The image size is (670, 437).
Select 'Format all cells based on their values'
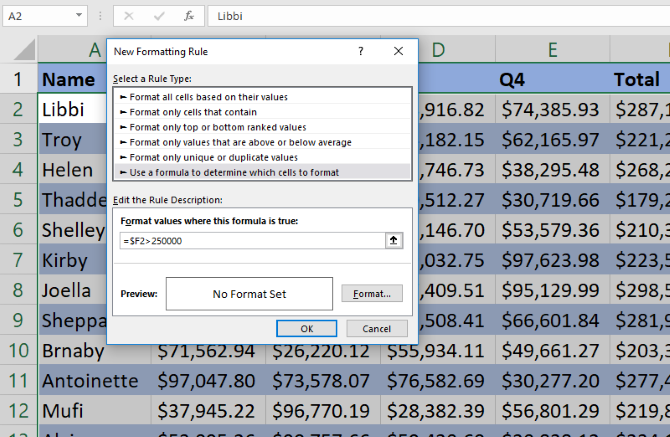[x=262, y=97]
